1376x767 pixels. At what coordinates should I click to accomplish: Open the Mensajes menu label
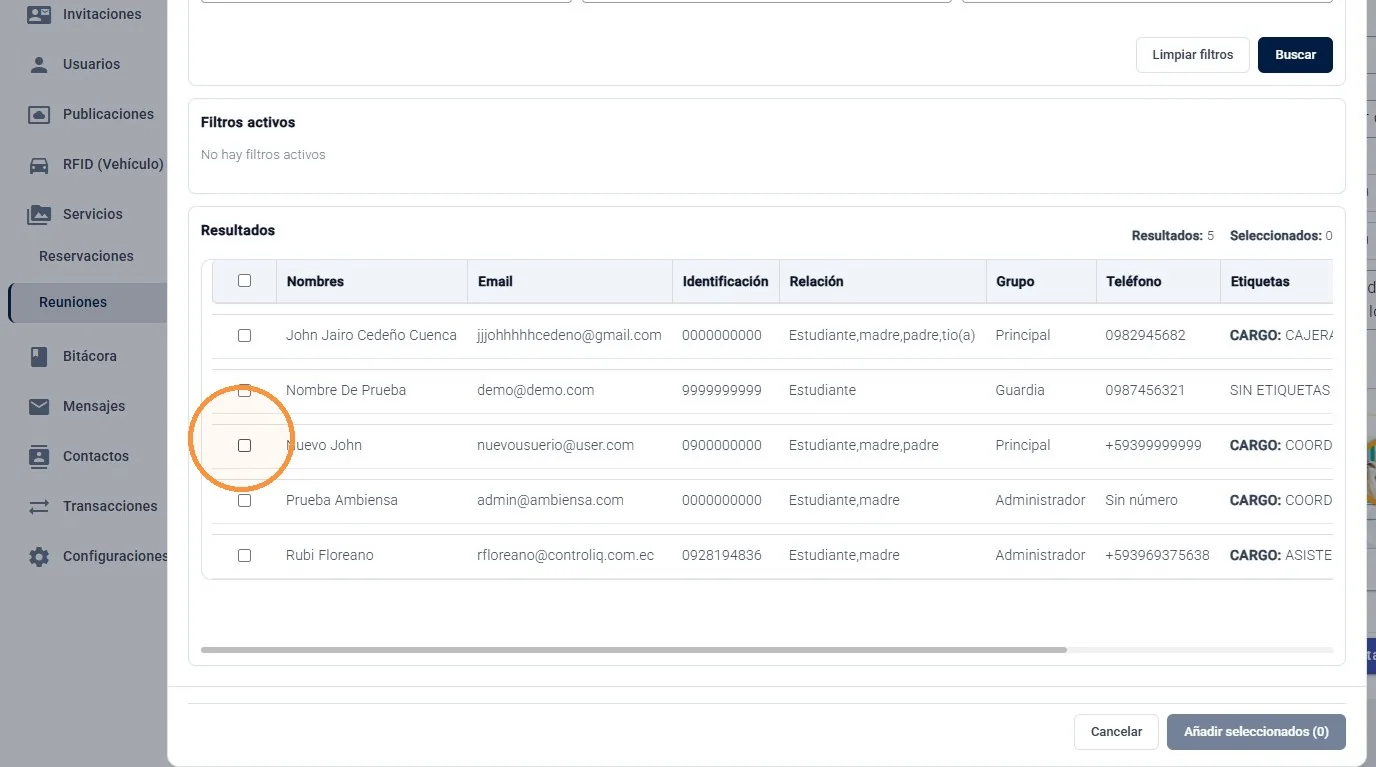(94, 406)
